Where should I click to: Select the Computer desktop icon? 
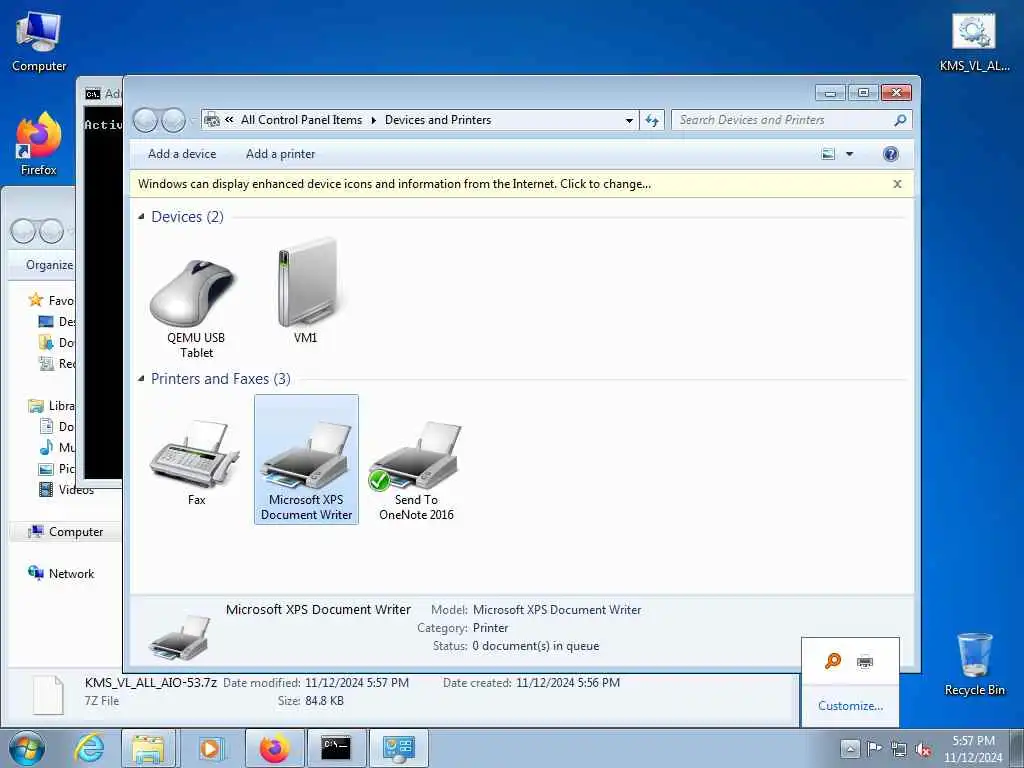click(x=39, y=41)
